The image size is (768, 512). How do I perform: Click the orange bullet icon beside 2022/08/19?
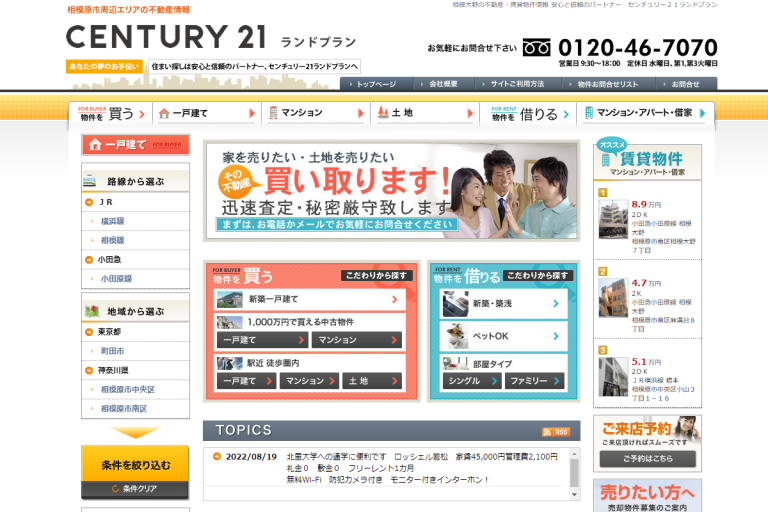coord(216,457)
